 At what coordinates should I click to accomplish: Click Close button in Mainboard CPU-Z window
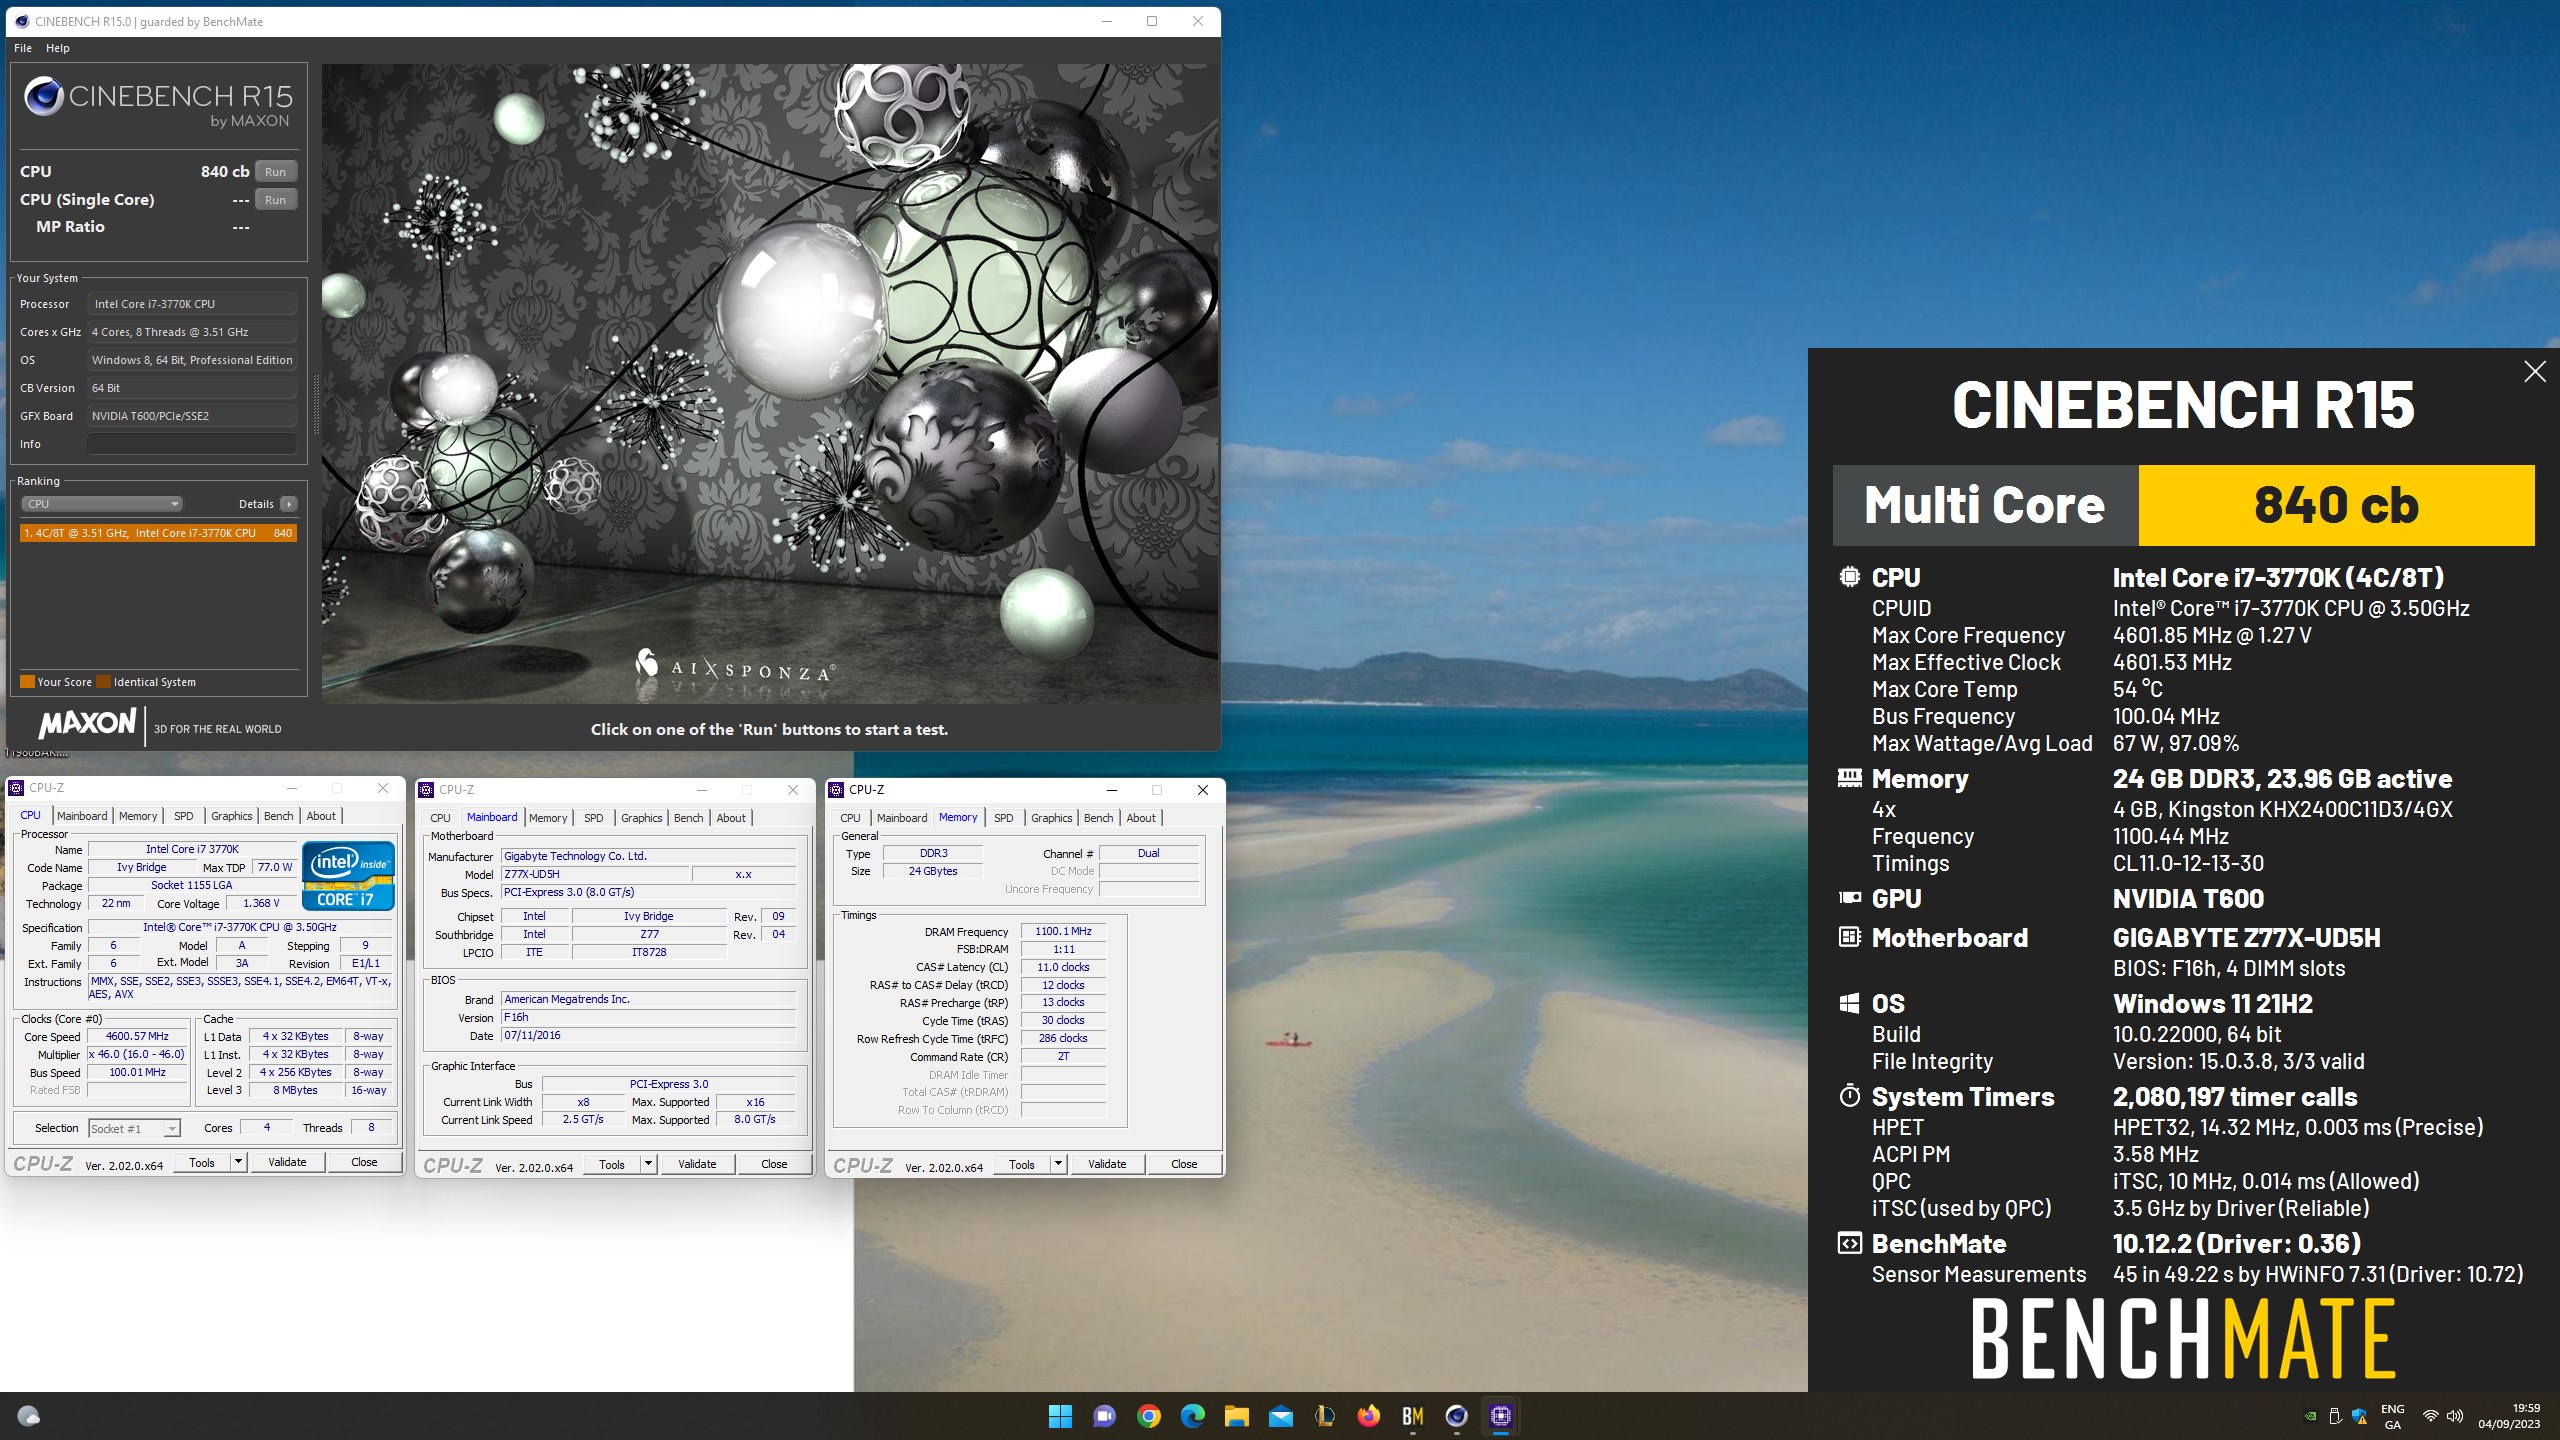[x=774, y=1164]
